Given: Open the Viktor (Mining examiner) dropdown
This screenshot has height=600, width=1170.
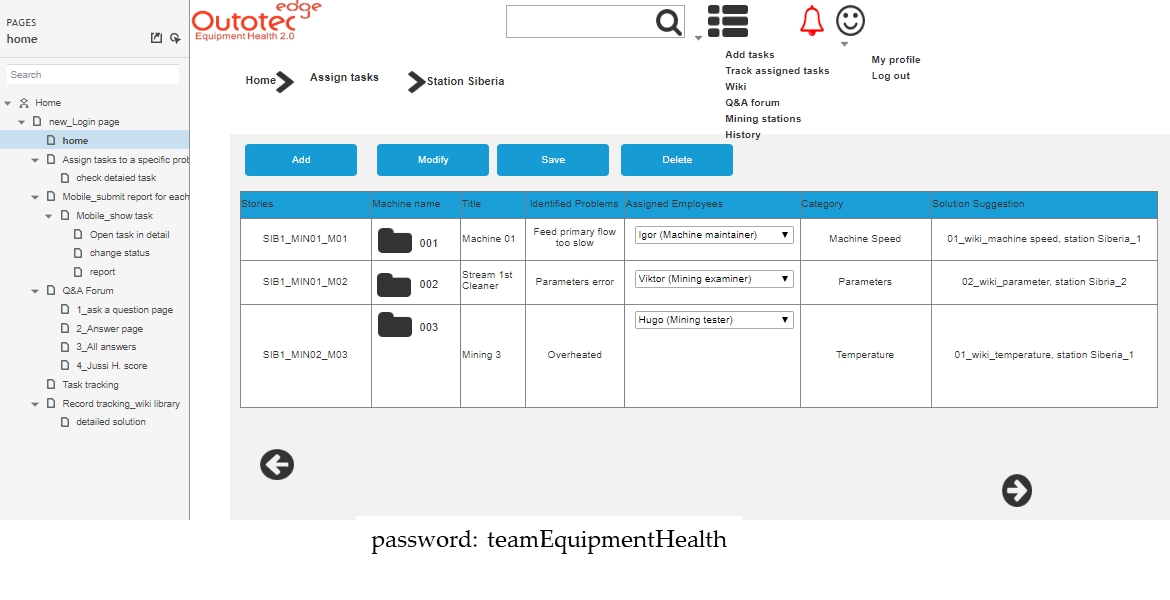Looking at the screenshot, I should click(714, 279).
